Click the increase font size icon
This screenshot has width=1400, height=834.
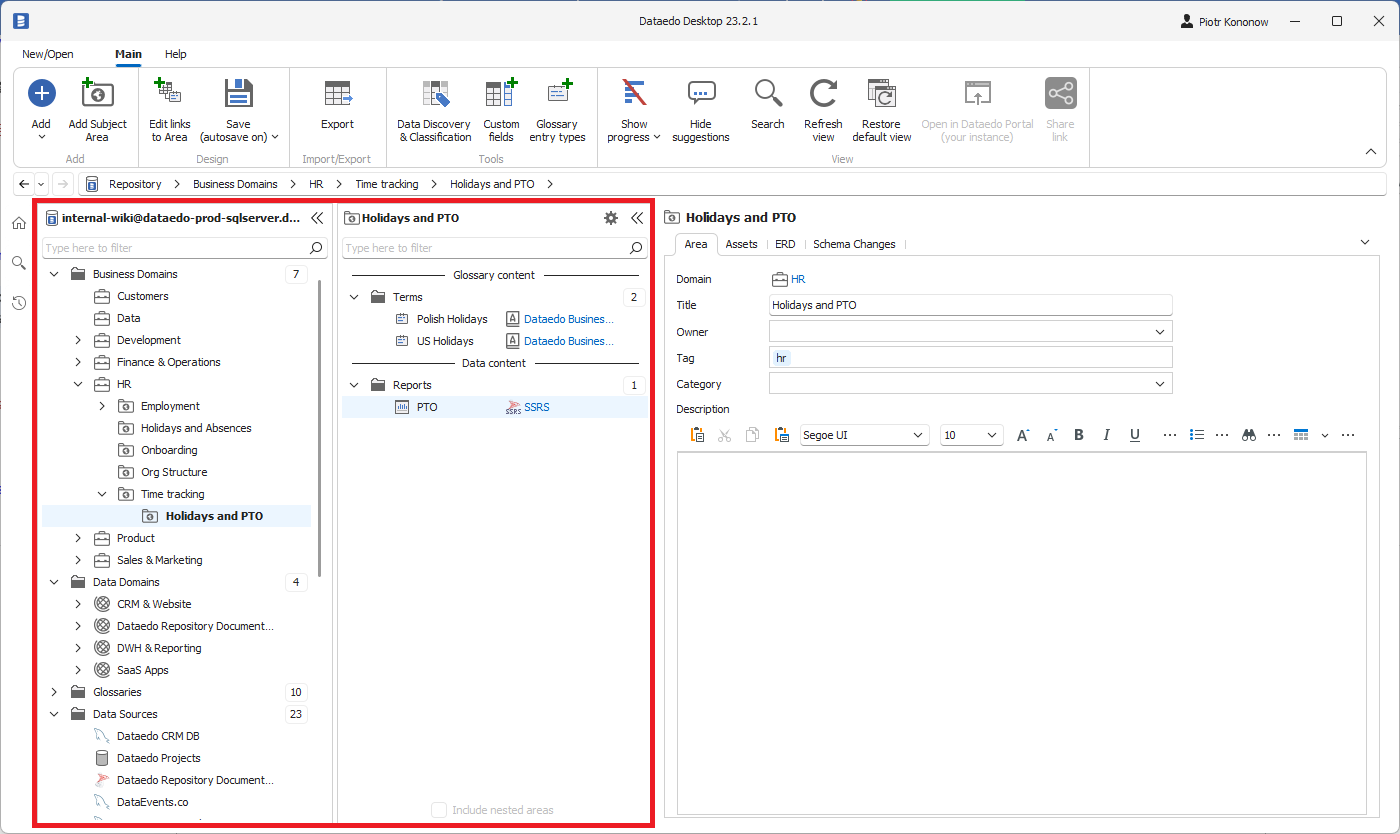point(1023,435)
